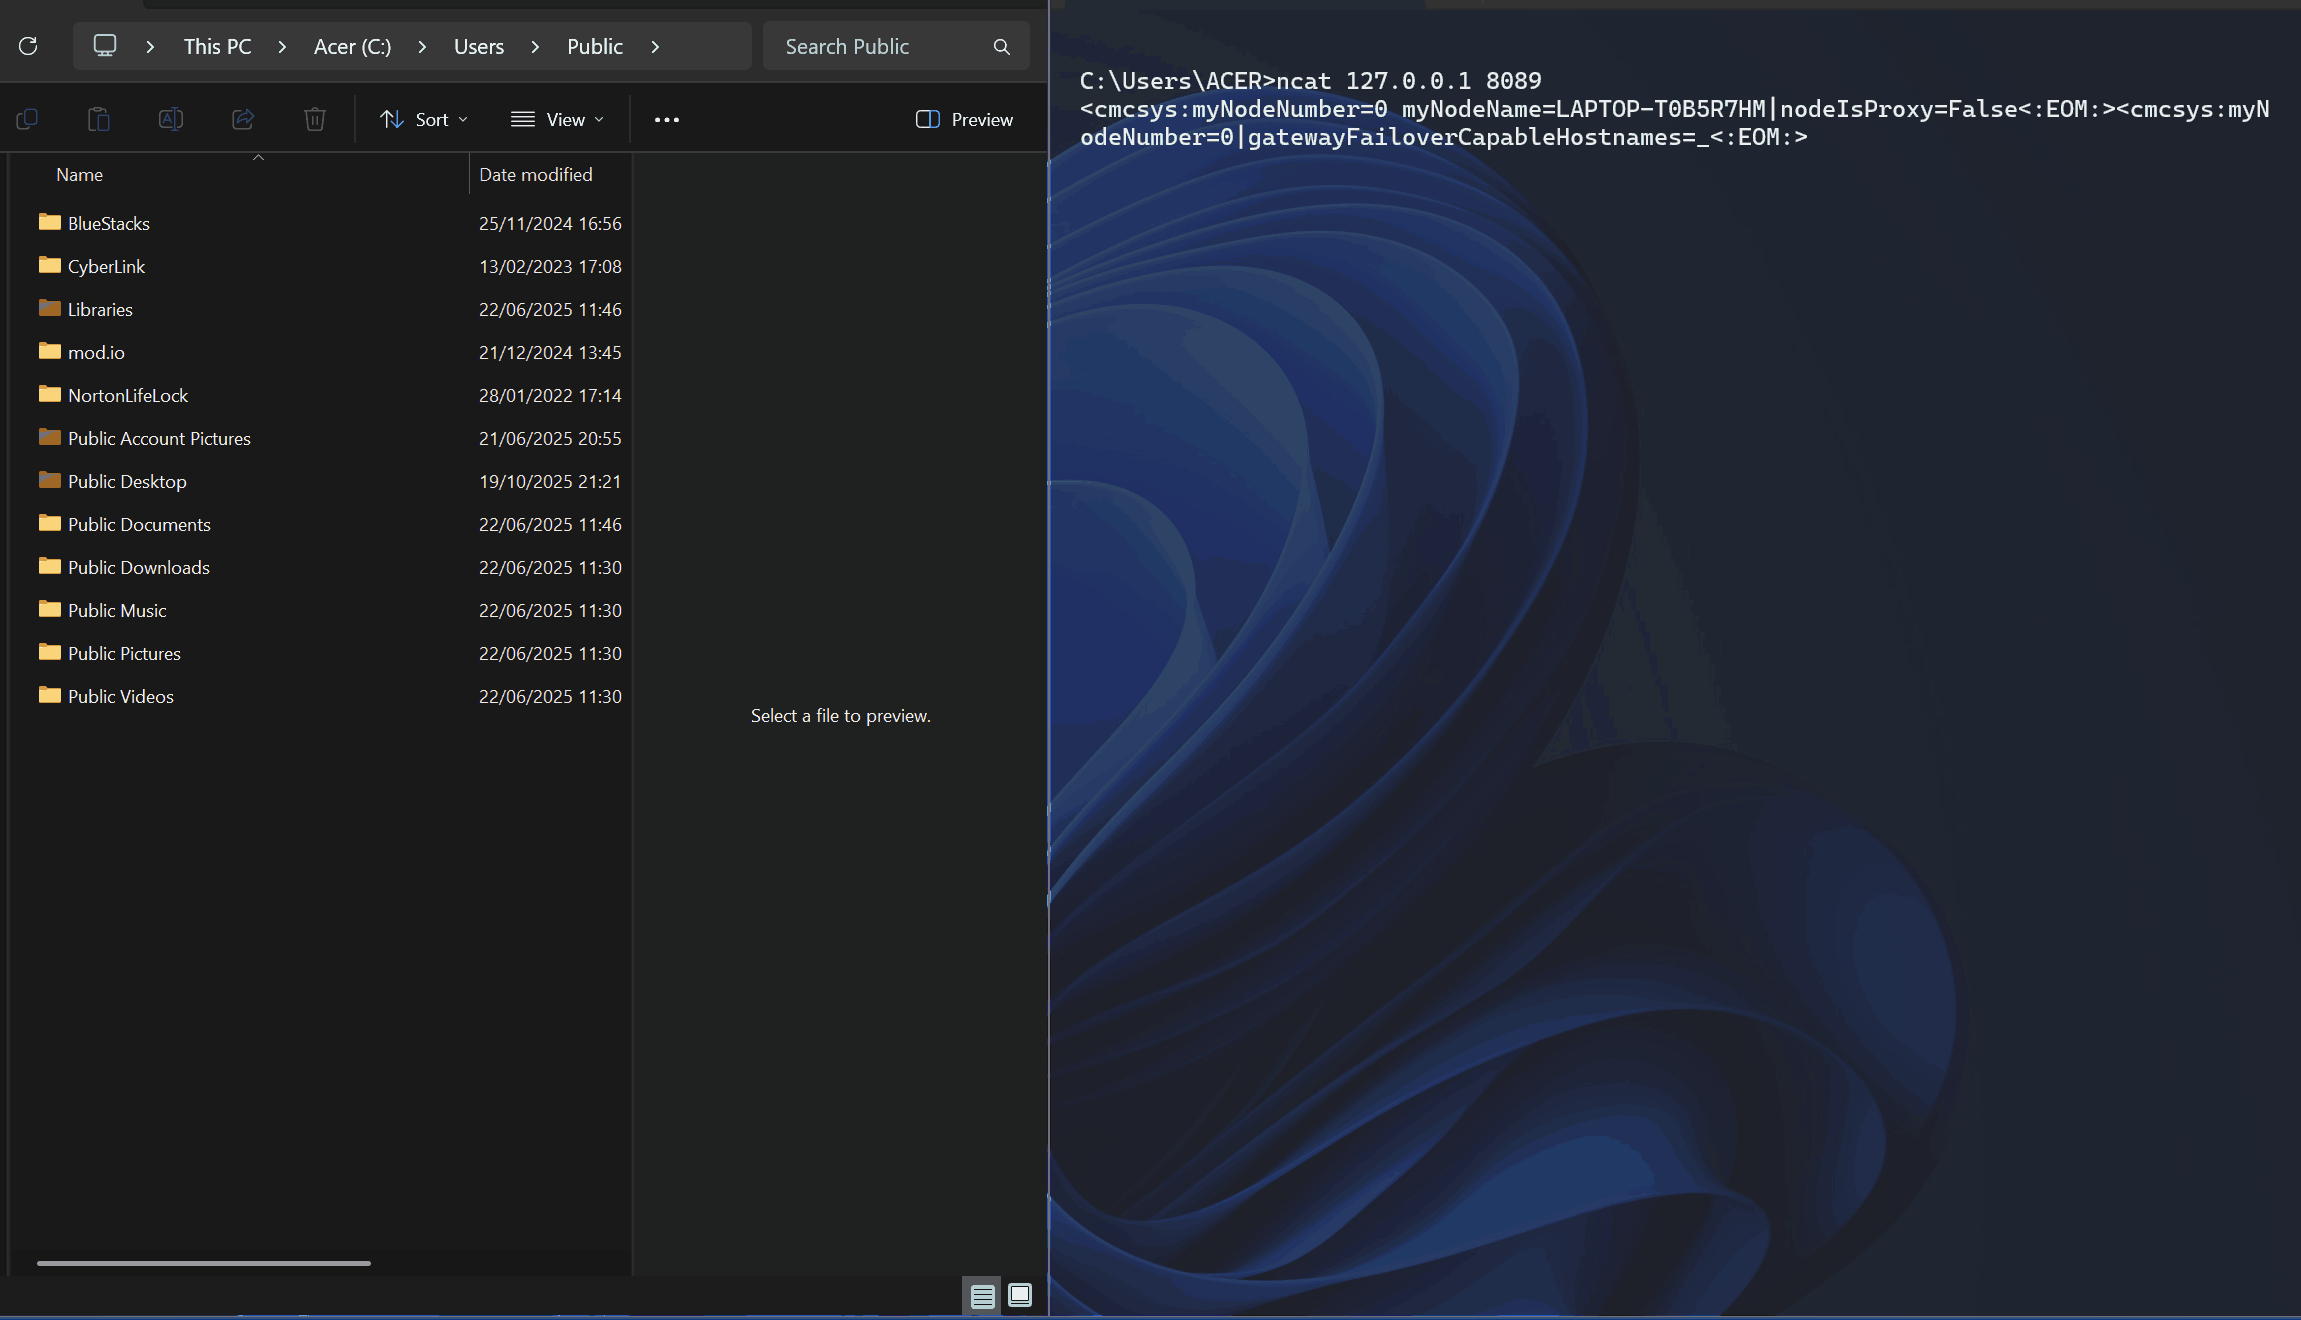Click the horizontal scrollbar in file list
Image resolution: width=2301 pixels, height=1320 pixels.
click(x=204, y=1263)
